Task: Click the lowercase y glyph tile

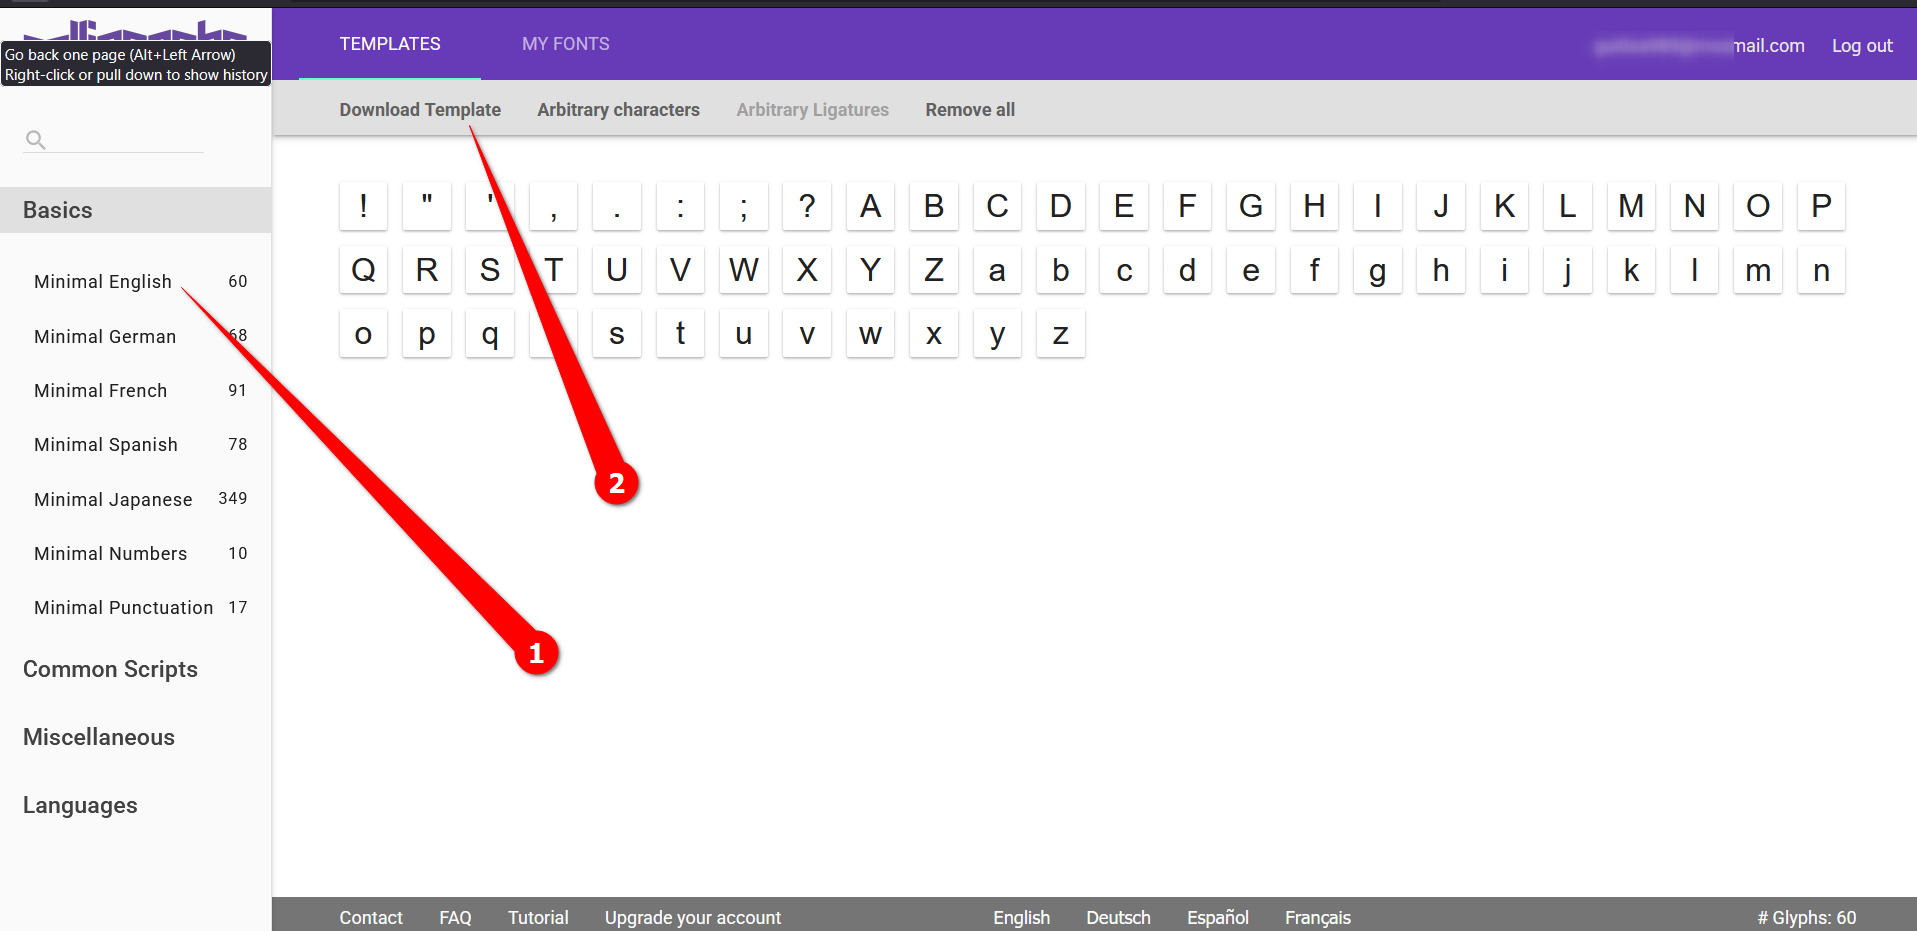Action: pos(997,334)
